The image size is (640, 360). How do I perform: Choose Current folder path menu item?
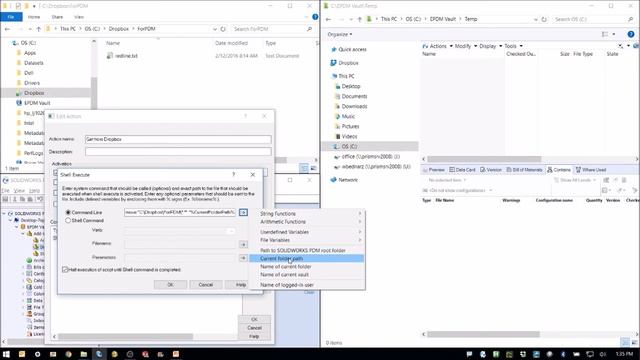coord(307,258)
